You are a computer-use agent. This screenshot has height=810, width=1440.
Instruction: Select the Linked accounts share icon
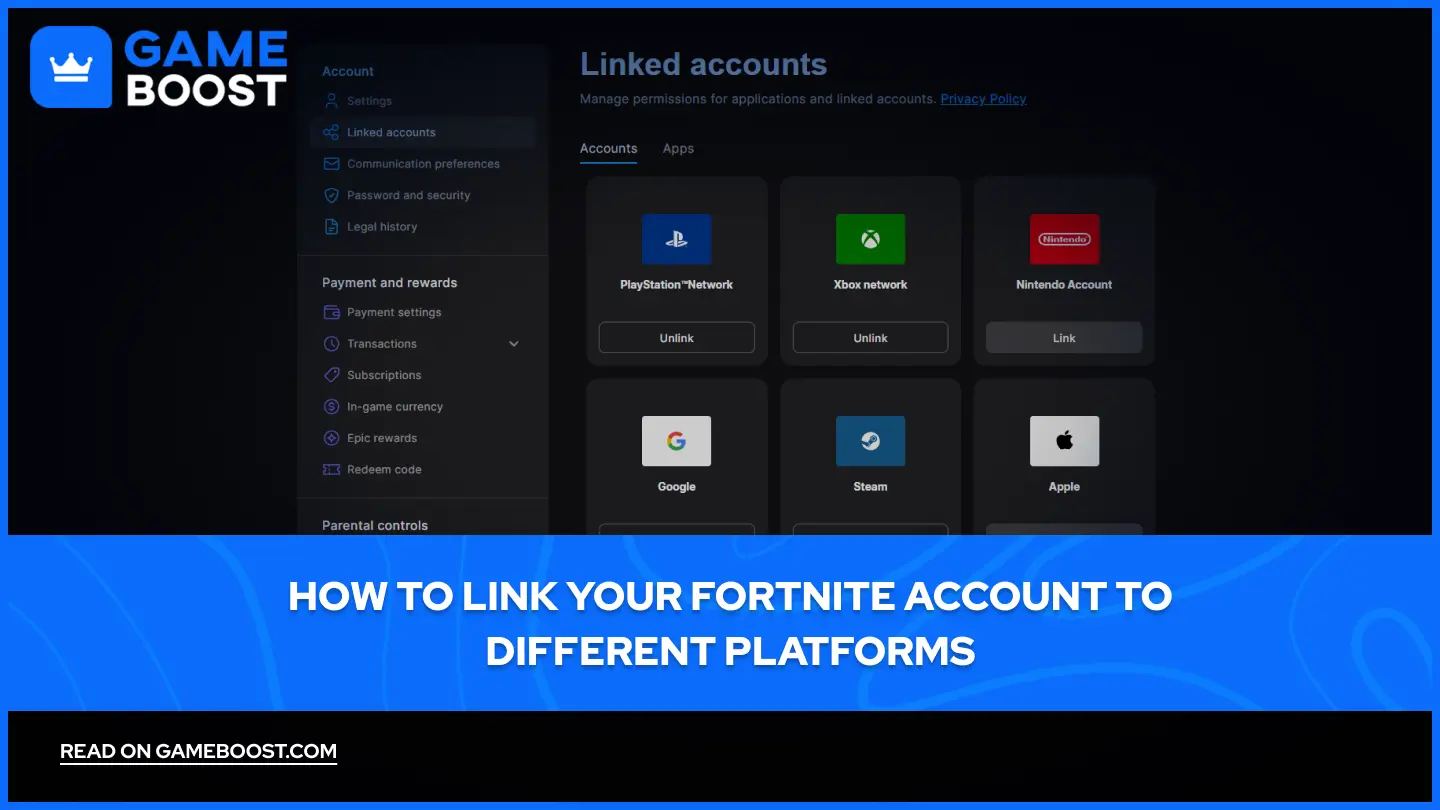coord(331,132)
